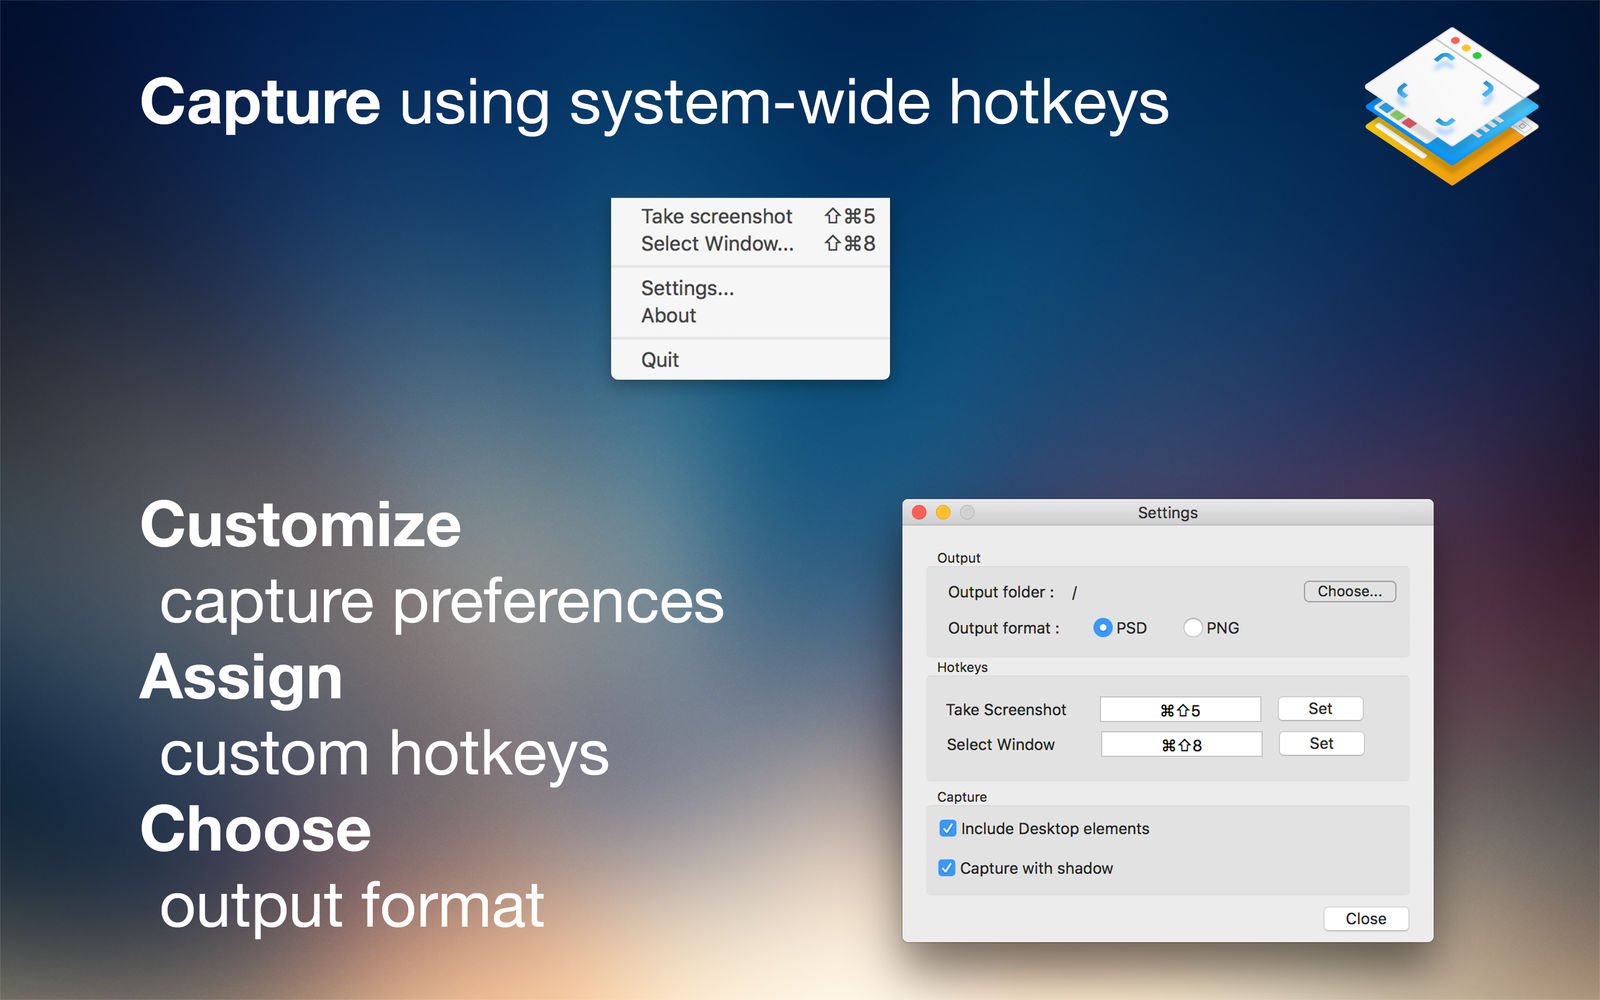Click the Select Window hotkey field

[x=1181, y=745]
